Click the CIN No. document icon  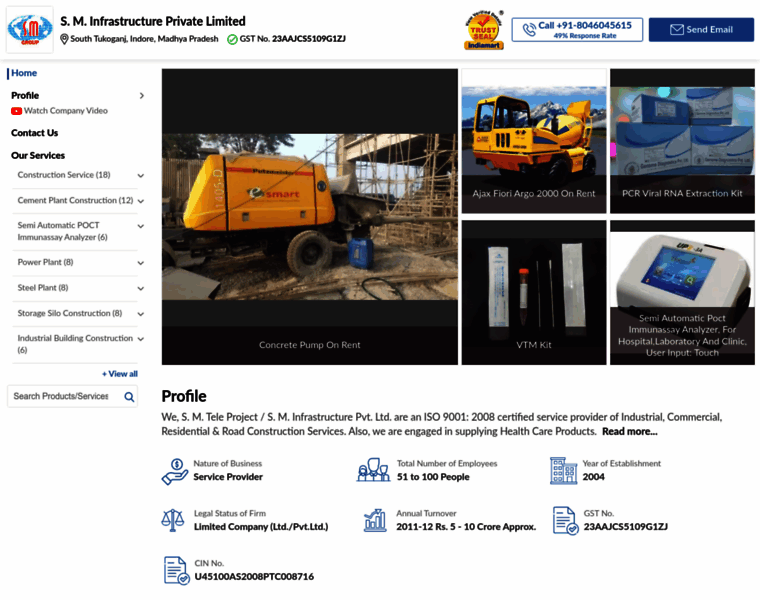176,570
